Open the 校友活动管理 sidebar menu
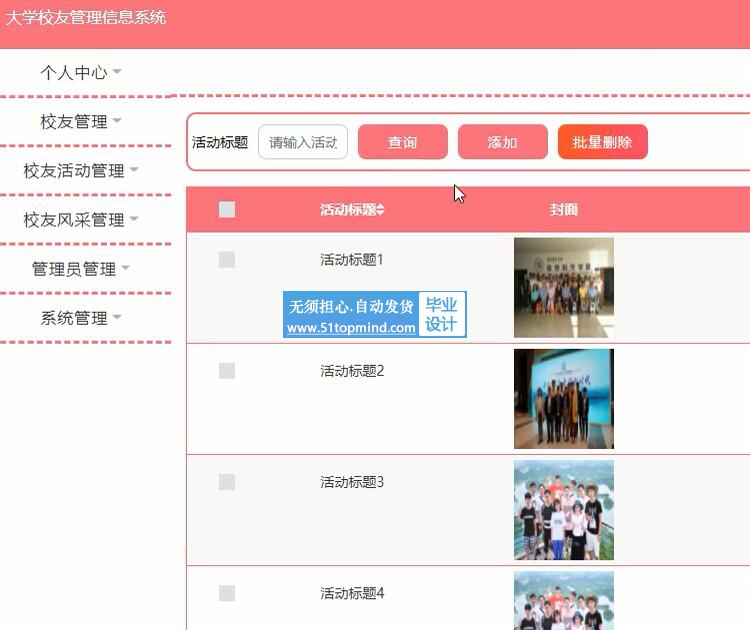 pos(81,171)
